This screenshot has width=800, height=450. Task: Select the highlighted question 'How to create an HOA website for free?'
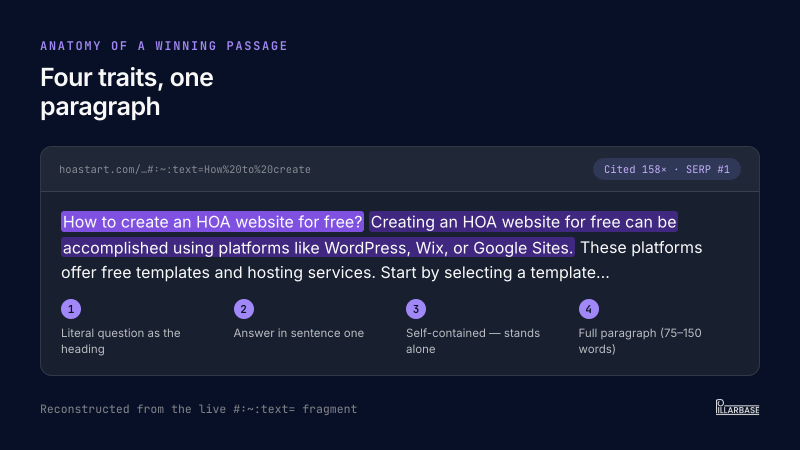click(212, 222)
